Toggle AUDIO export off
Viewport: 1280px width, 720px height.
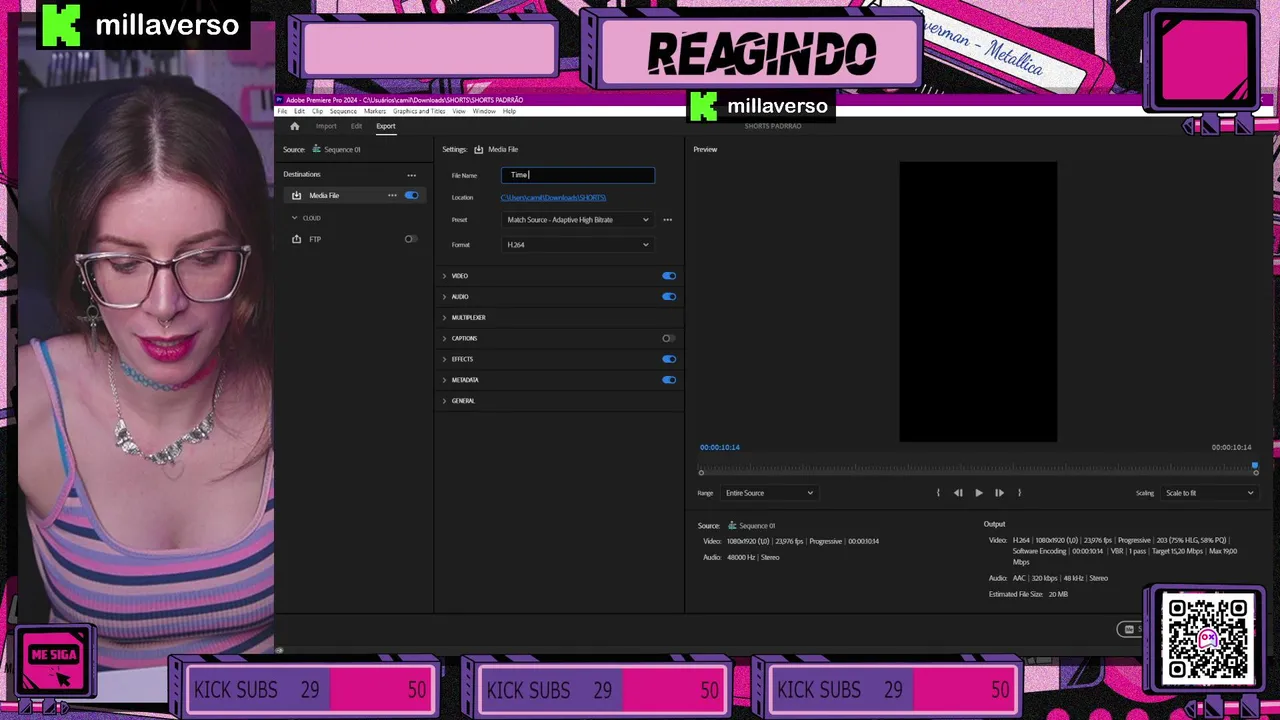(669, 297)
